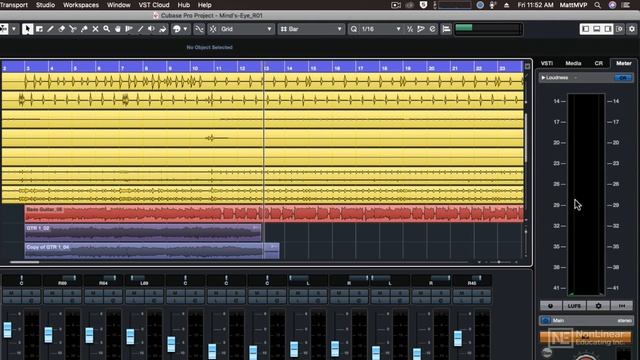
Task: Select the Erase tool
Action: (62, 29)
